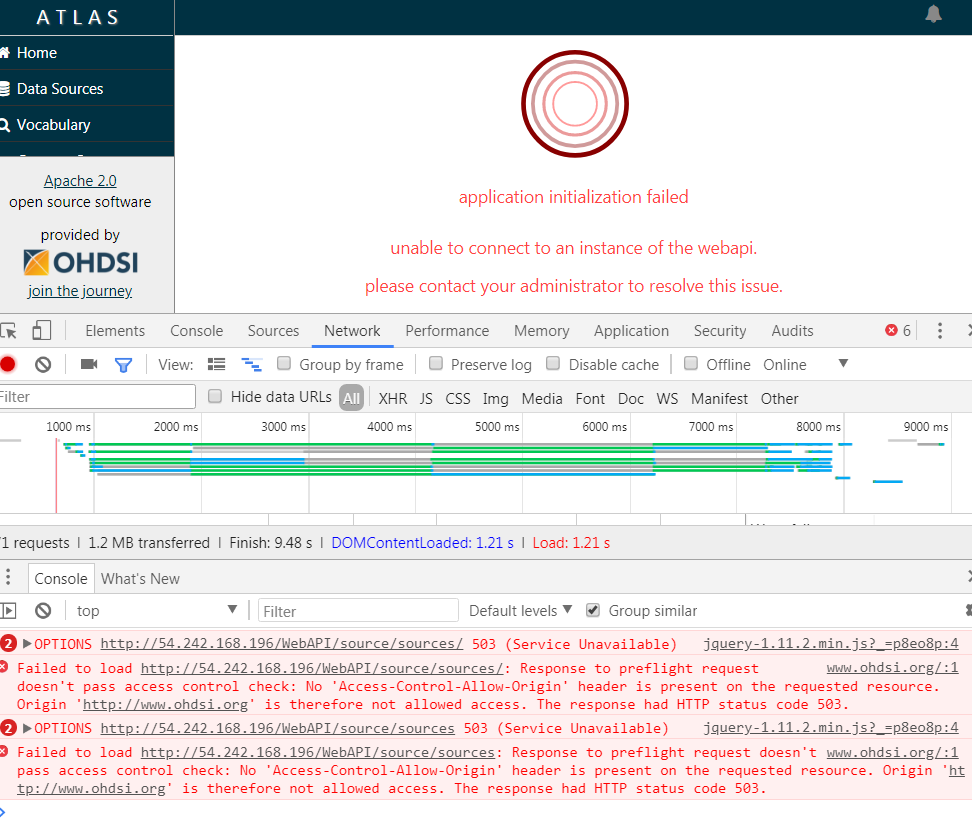Enable the Preserve log checkbox
This screenshot has height=824, width=972.
436,364
